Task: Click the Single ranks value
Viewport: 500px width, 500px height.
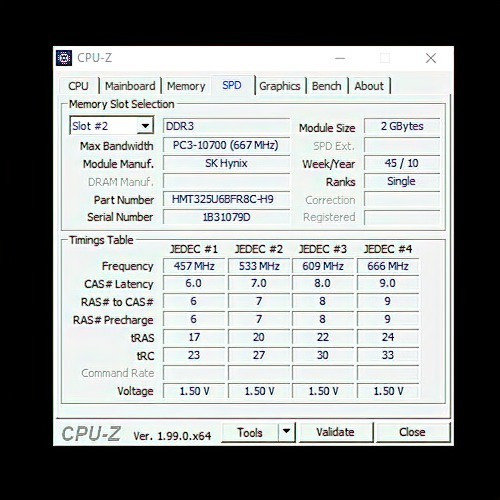Action: tap(402, 181)
